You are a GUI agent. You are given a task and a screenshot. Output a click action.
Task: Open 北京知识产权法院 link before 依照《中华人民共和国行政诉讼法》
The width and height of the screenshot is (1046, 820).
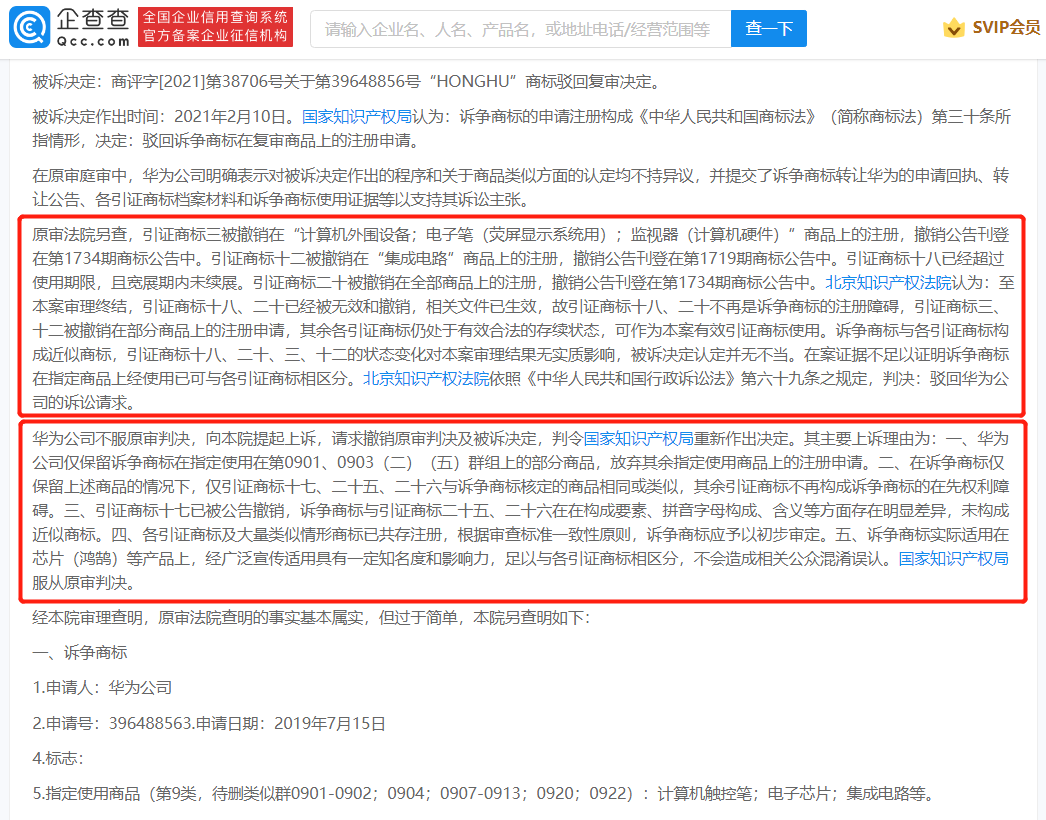coord(426,379)
